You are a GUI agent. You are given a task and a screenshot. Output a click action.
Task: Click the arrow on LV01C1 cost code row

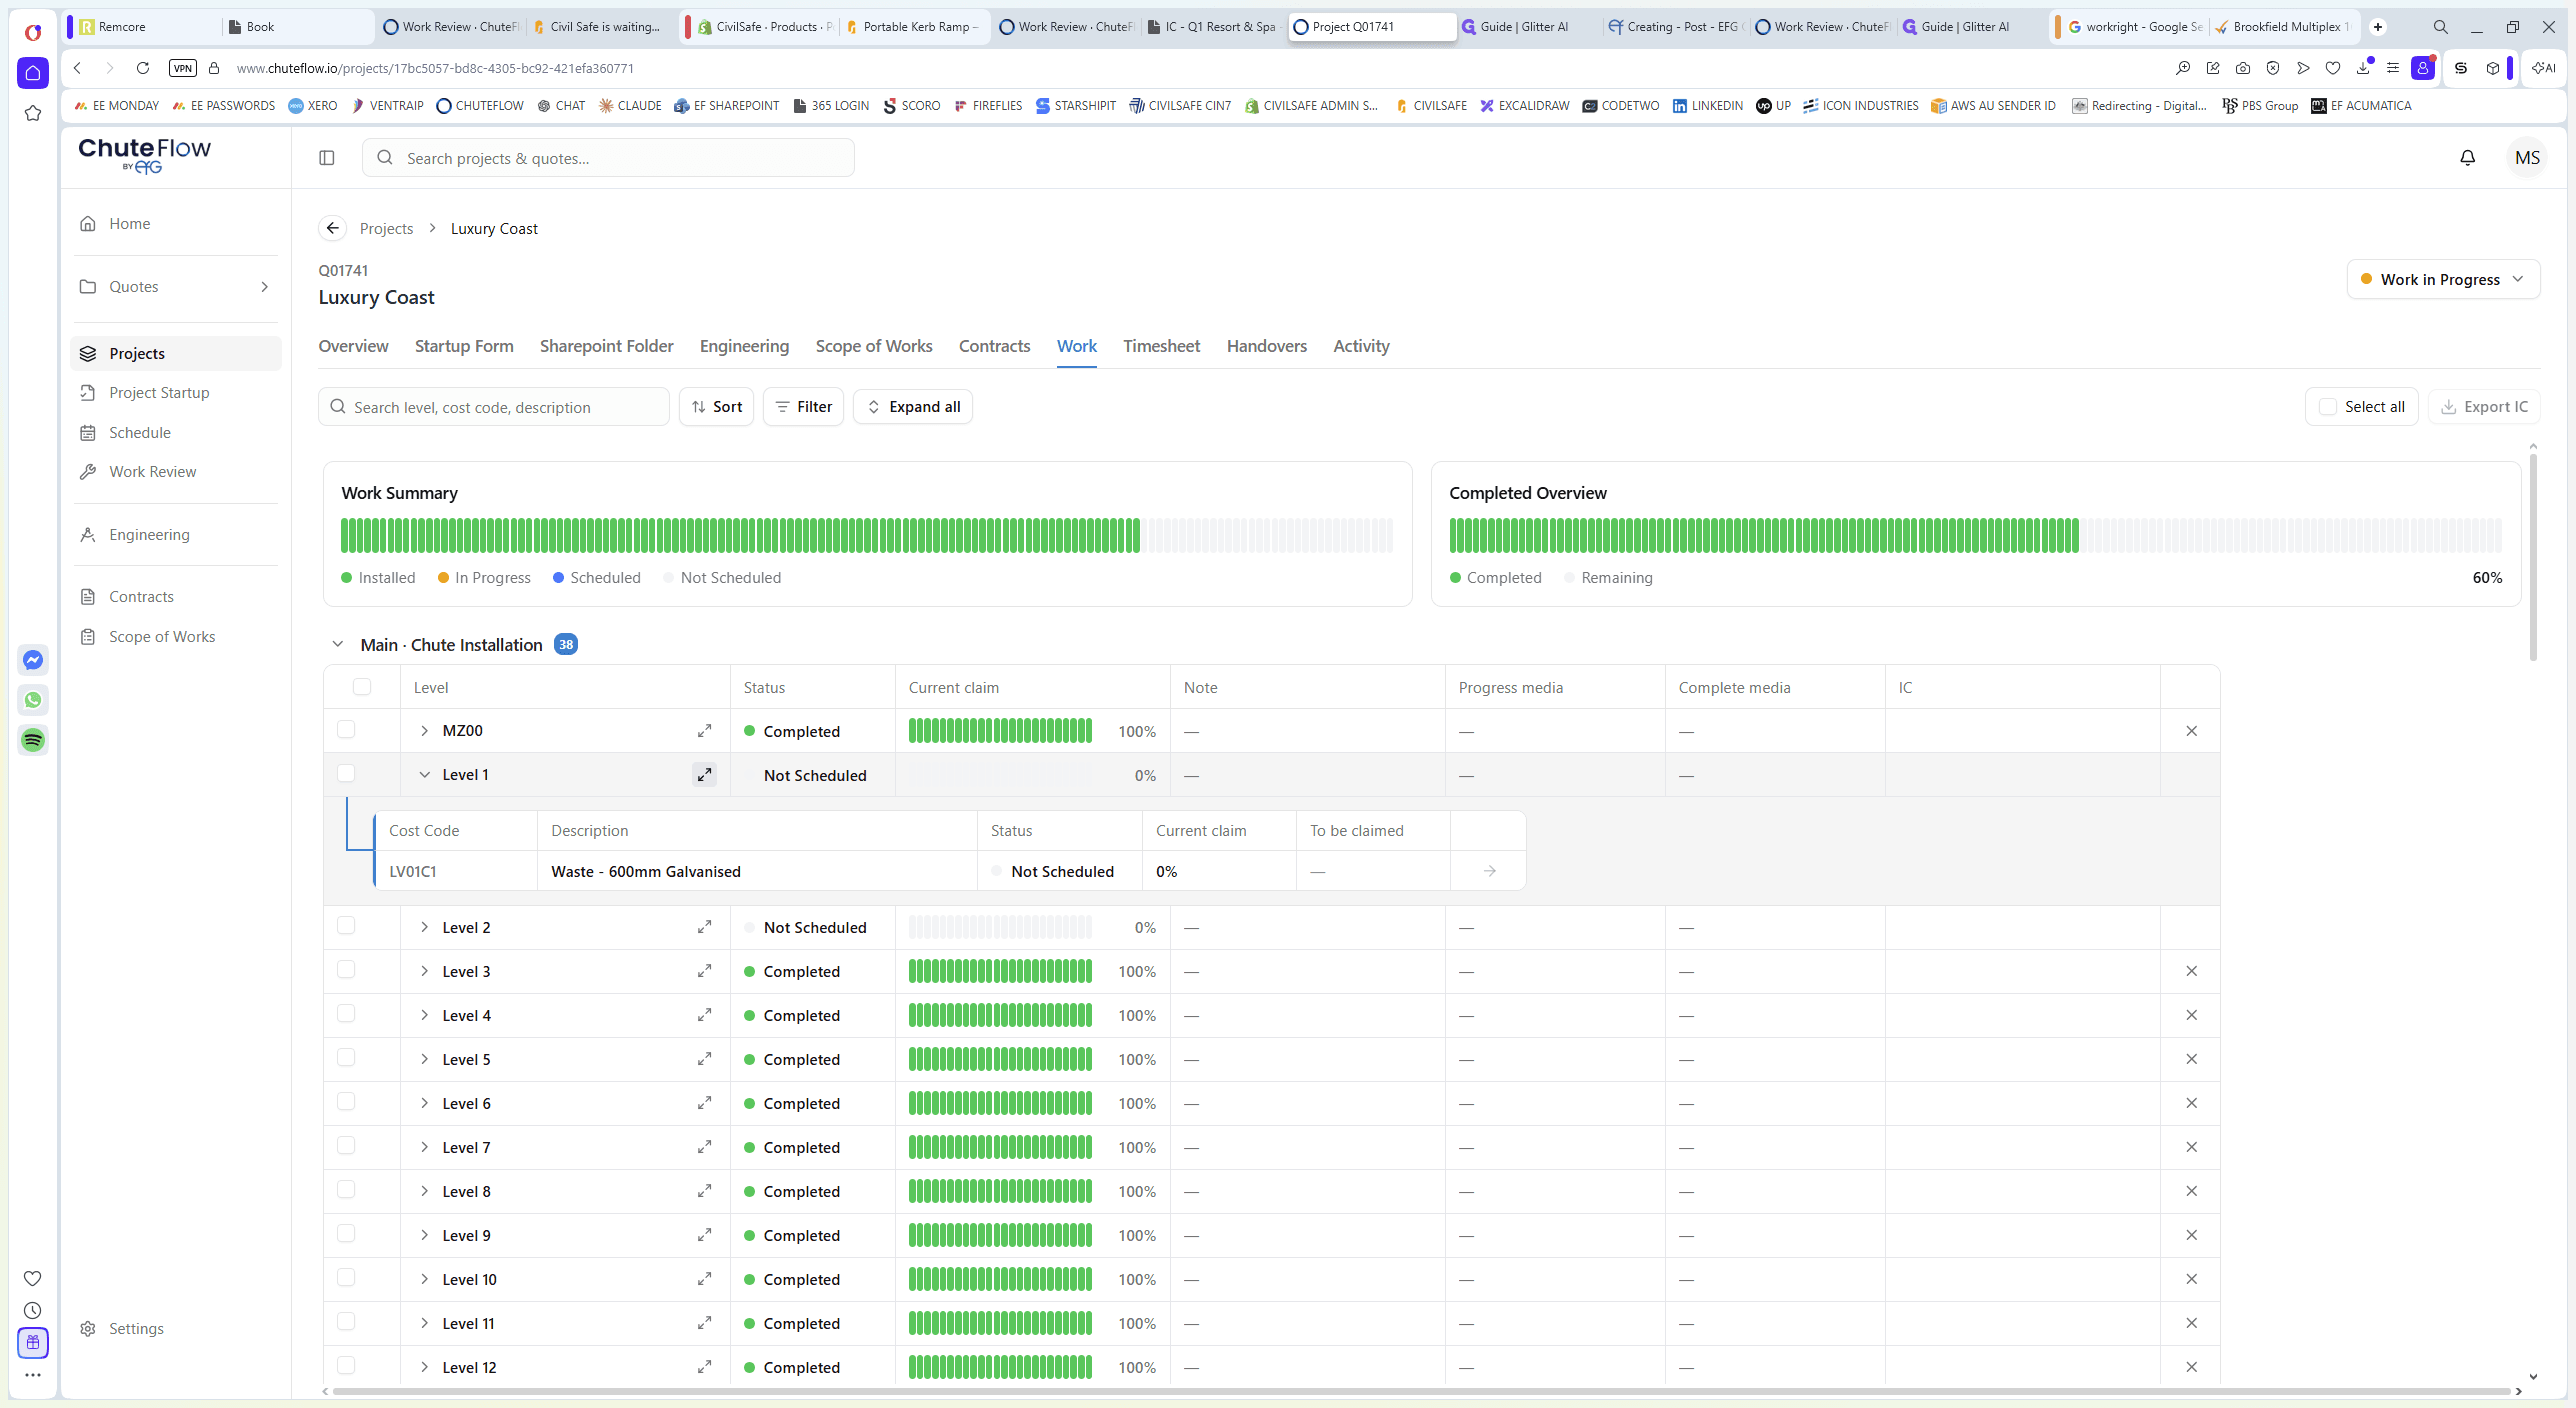pos(1490,871)
